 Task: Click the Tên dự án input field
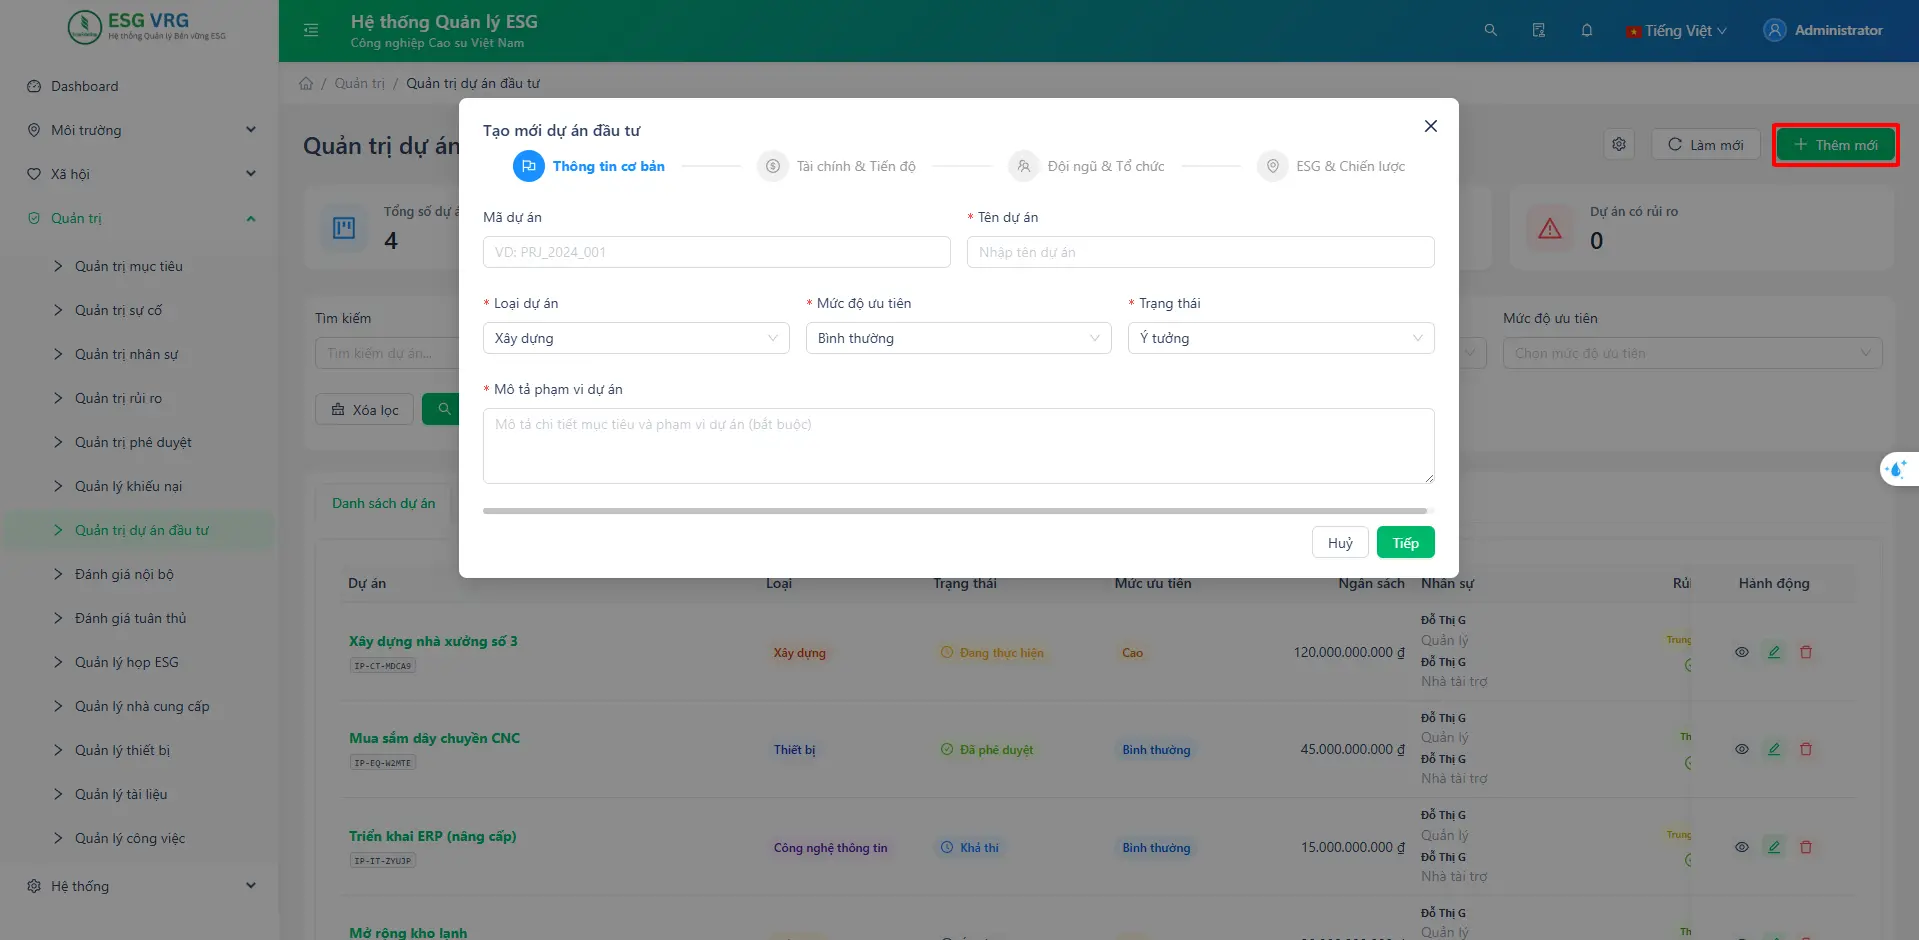pyautogui.click(x=1200, y=252)
